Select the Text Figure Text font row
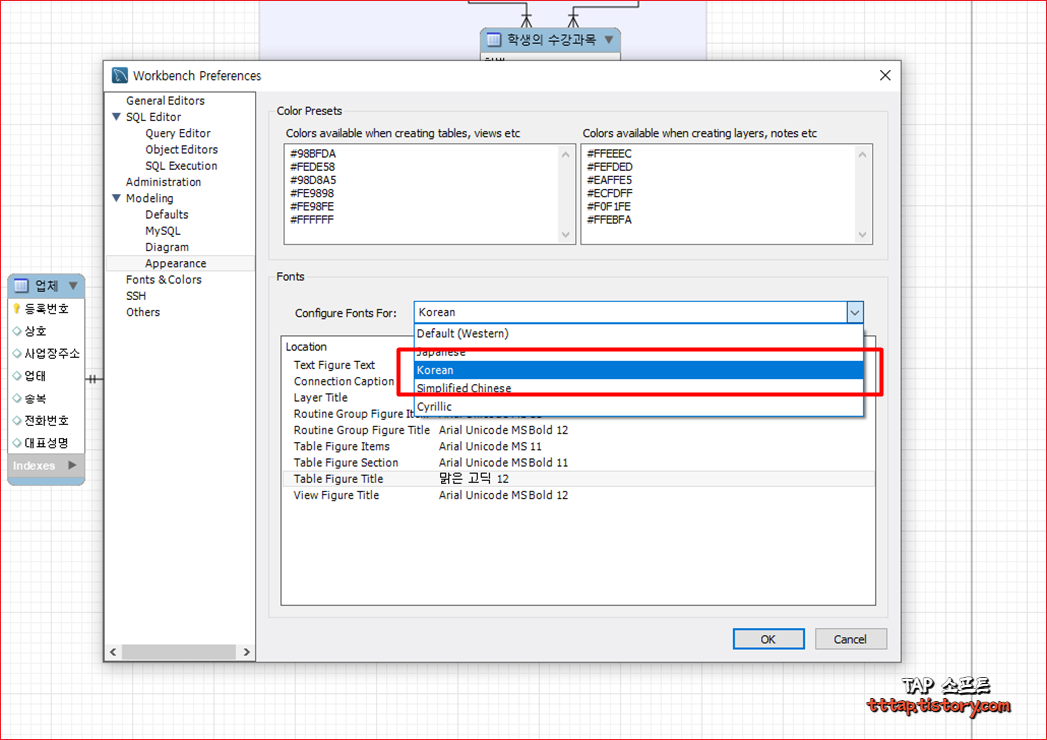1047x740 pixels. [335, 365]
